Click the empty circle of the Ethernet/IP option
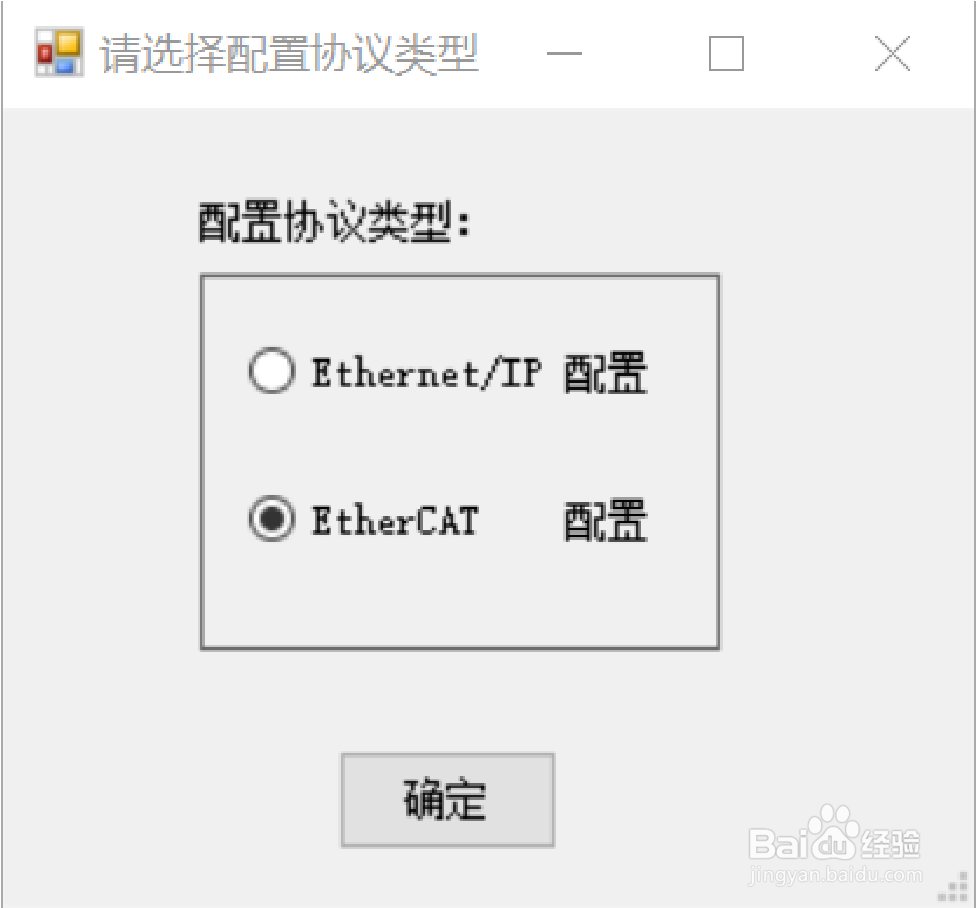Image resolution: width=976 pixels, height=908 pixels. (271, 370)
